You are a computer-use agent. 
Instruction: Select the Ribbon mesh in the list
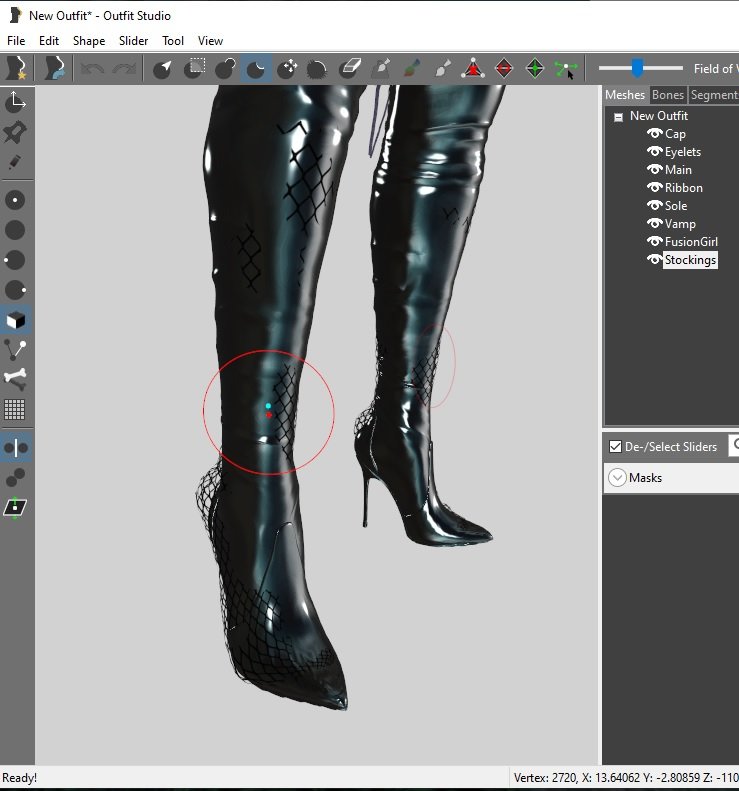point(683,188)
